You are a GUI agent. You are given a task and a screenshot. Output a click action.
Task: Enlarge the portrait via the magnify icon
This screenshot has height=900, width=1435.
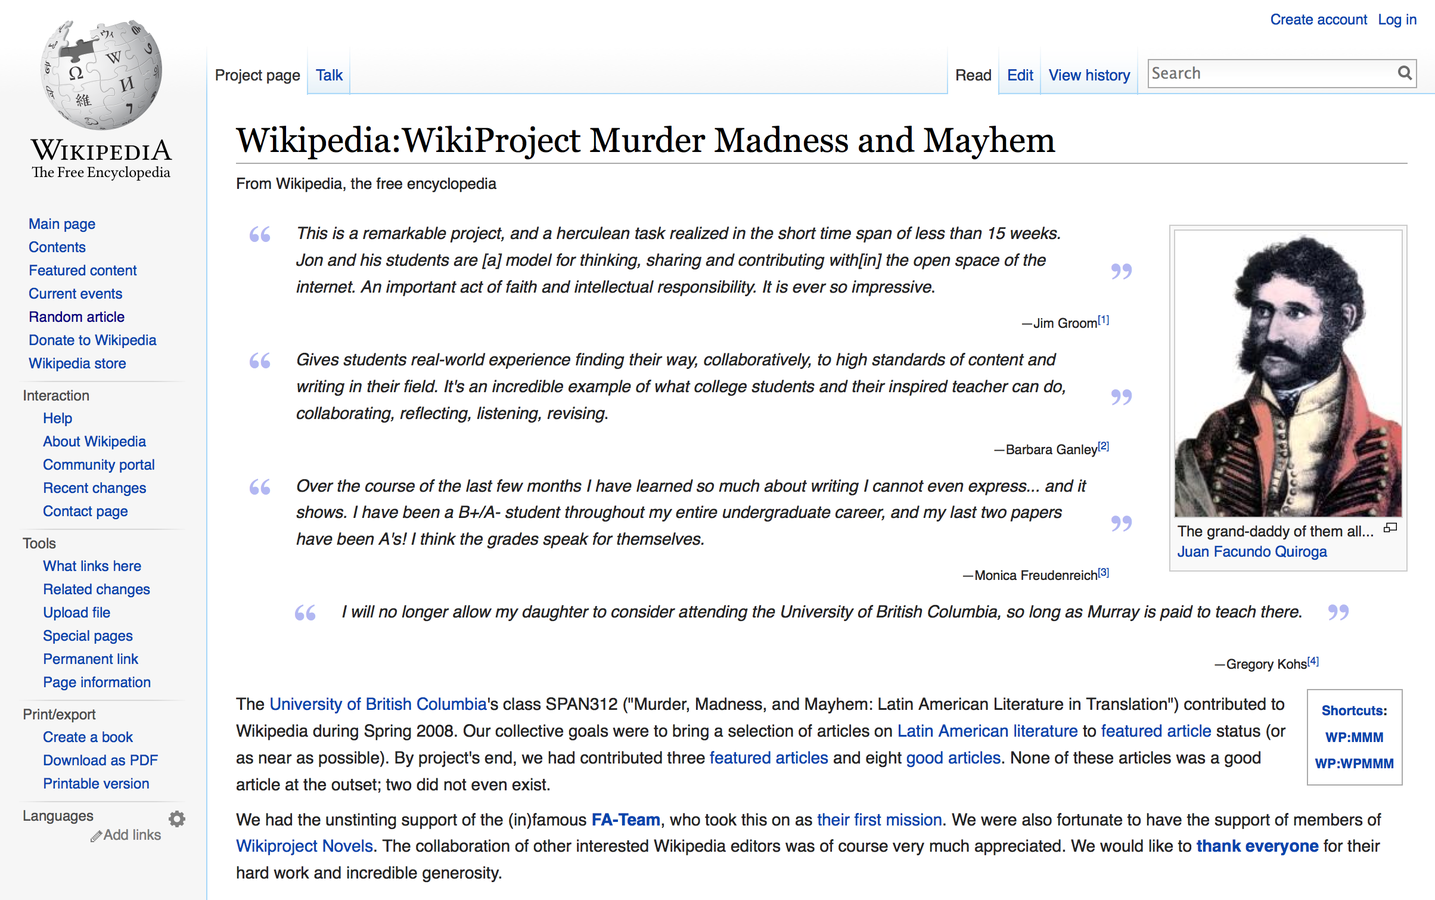[x=1390, y=528]
